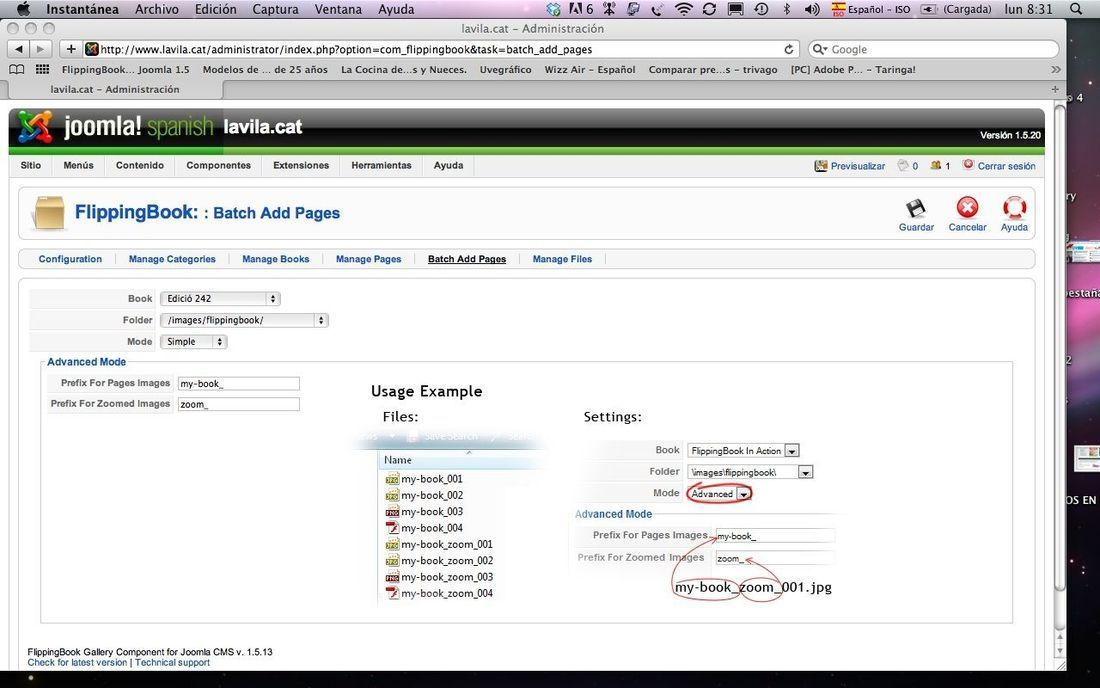This screenshot has width=1100, height=688.
Task: Open the volume control in menu bar
Action: [812, 9]
